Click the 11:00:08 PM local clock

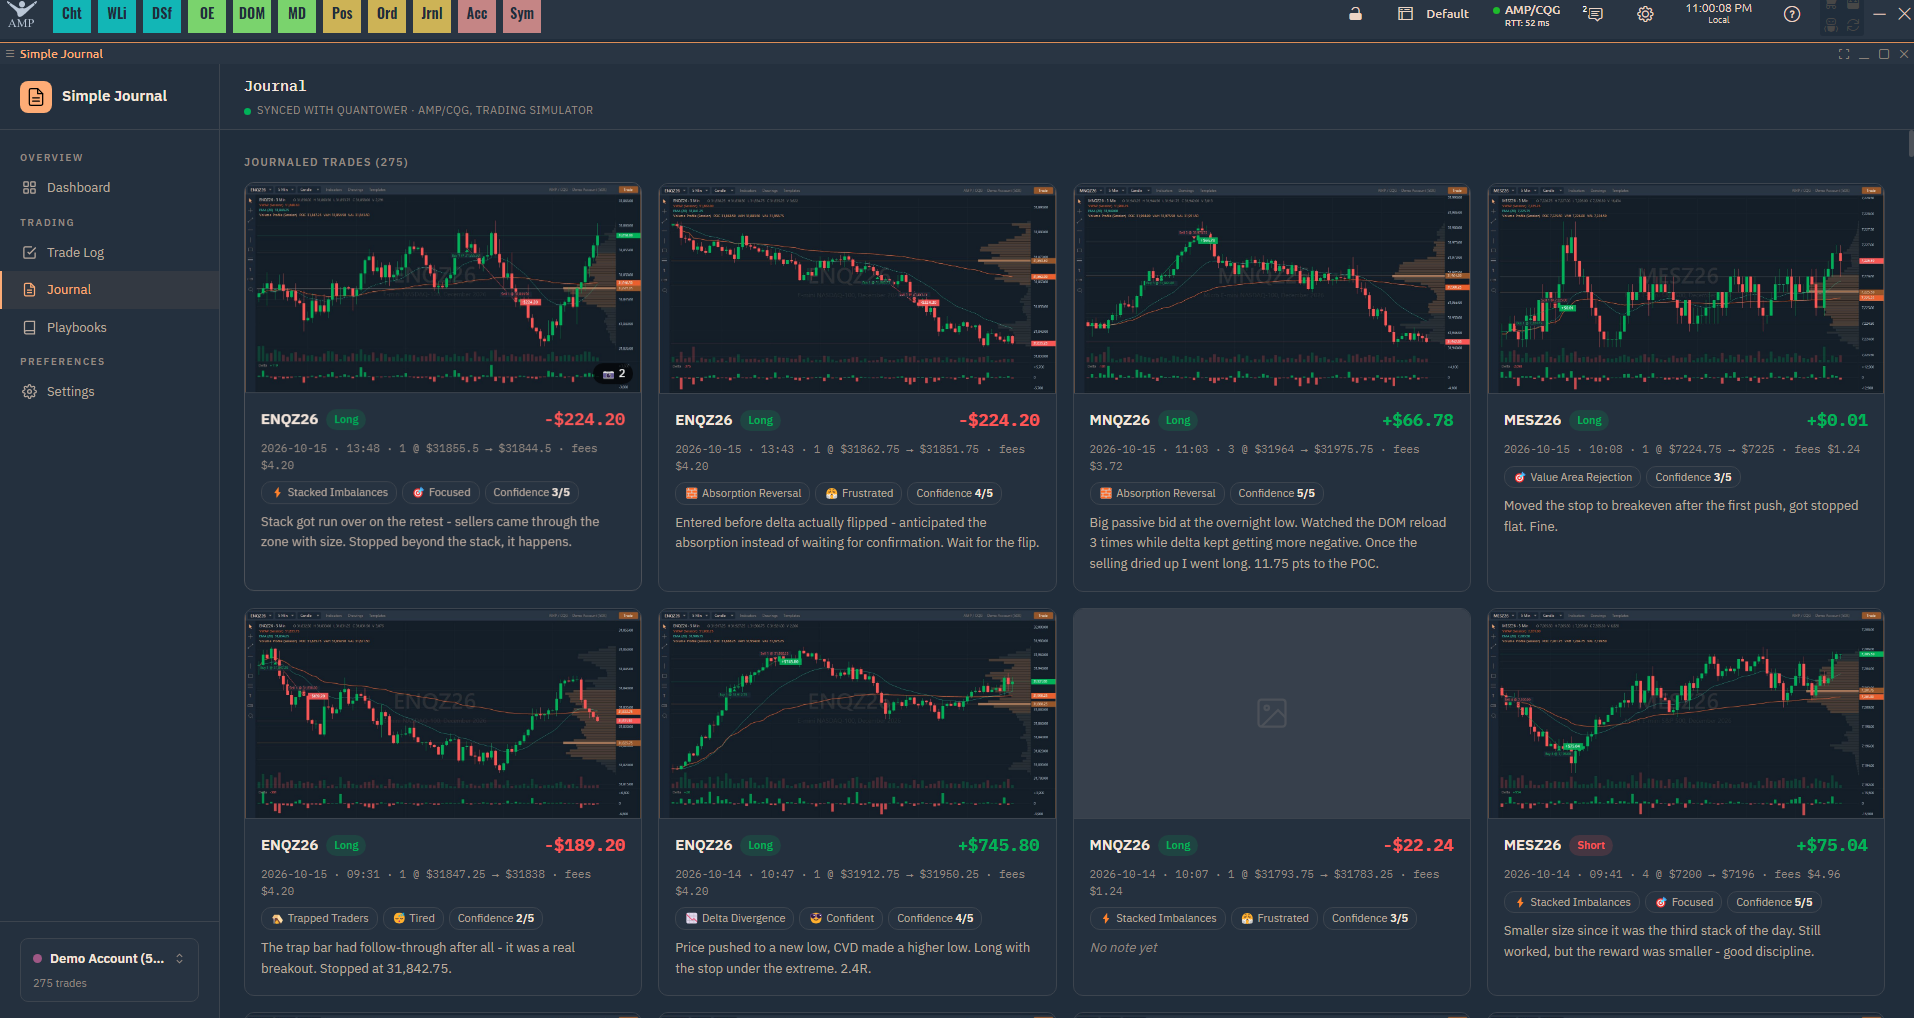1718,13
